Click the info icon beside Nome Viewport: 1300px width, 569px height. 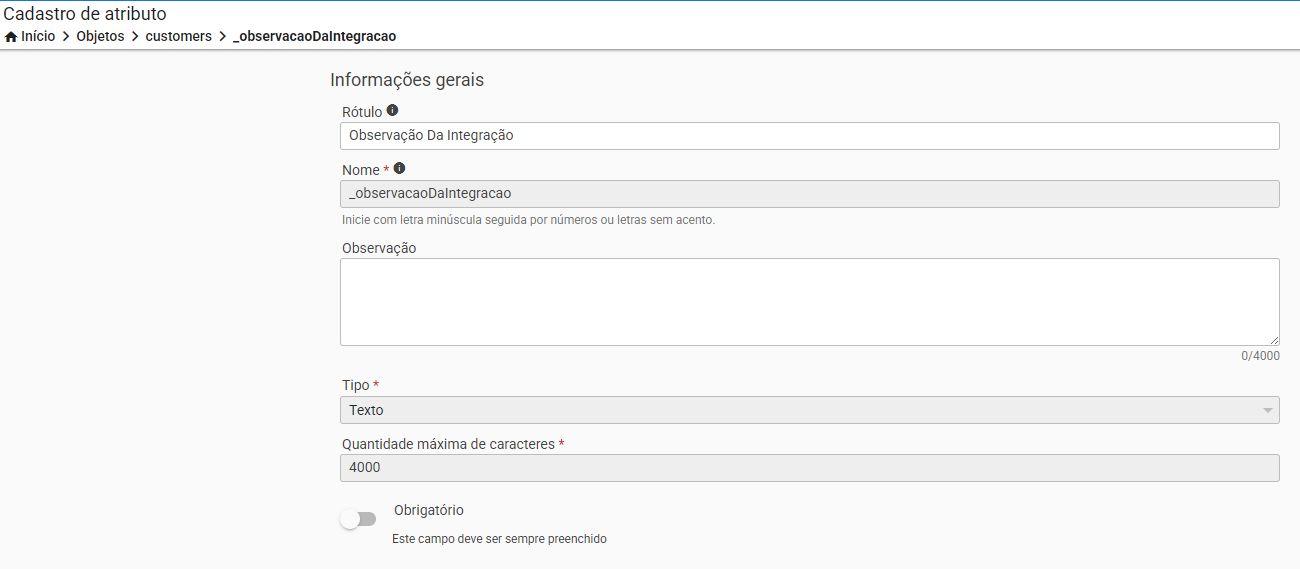tap(399, 168)
